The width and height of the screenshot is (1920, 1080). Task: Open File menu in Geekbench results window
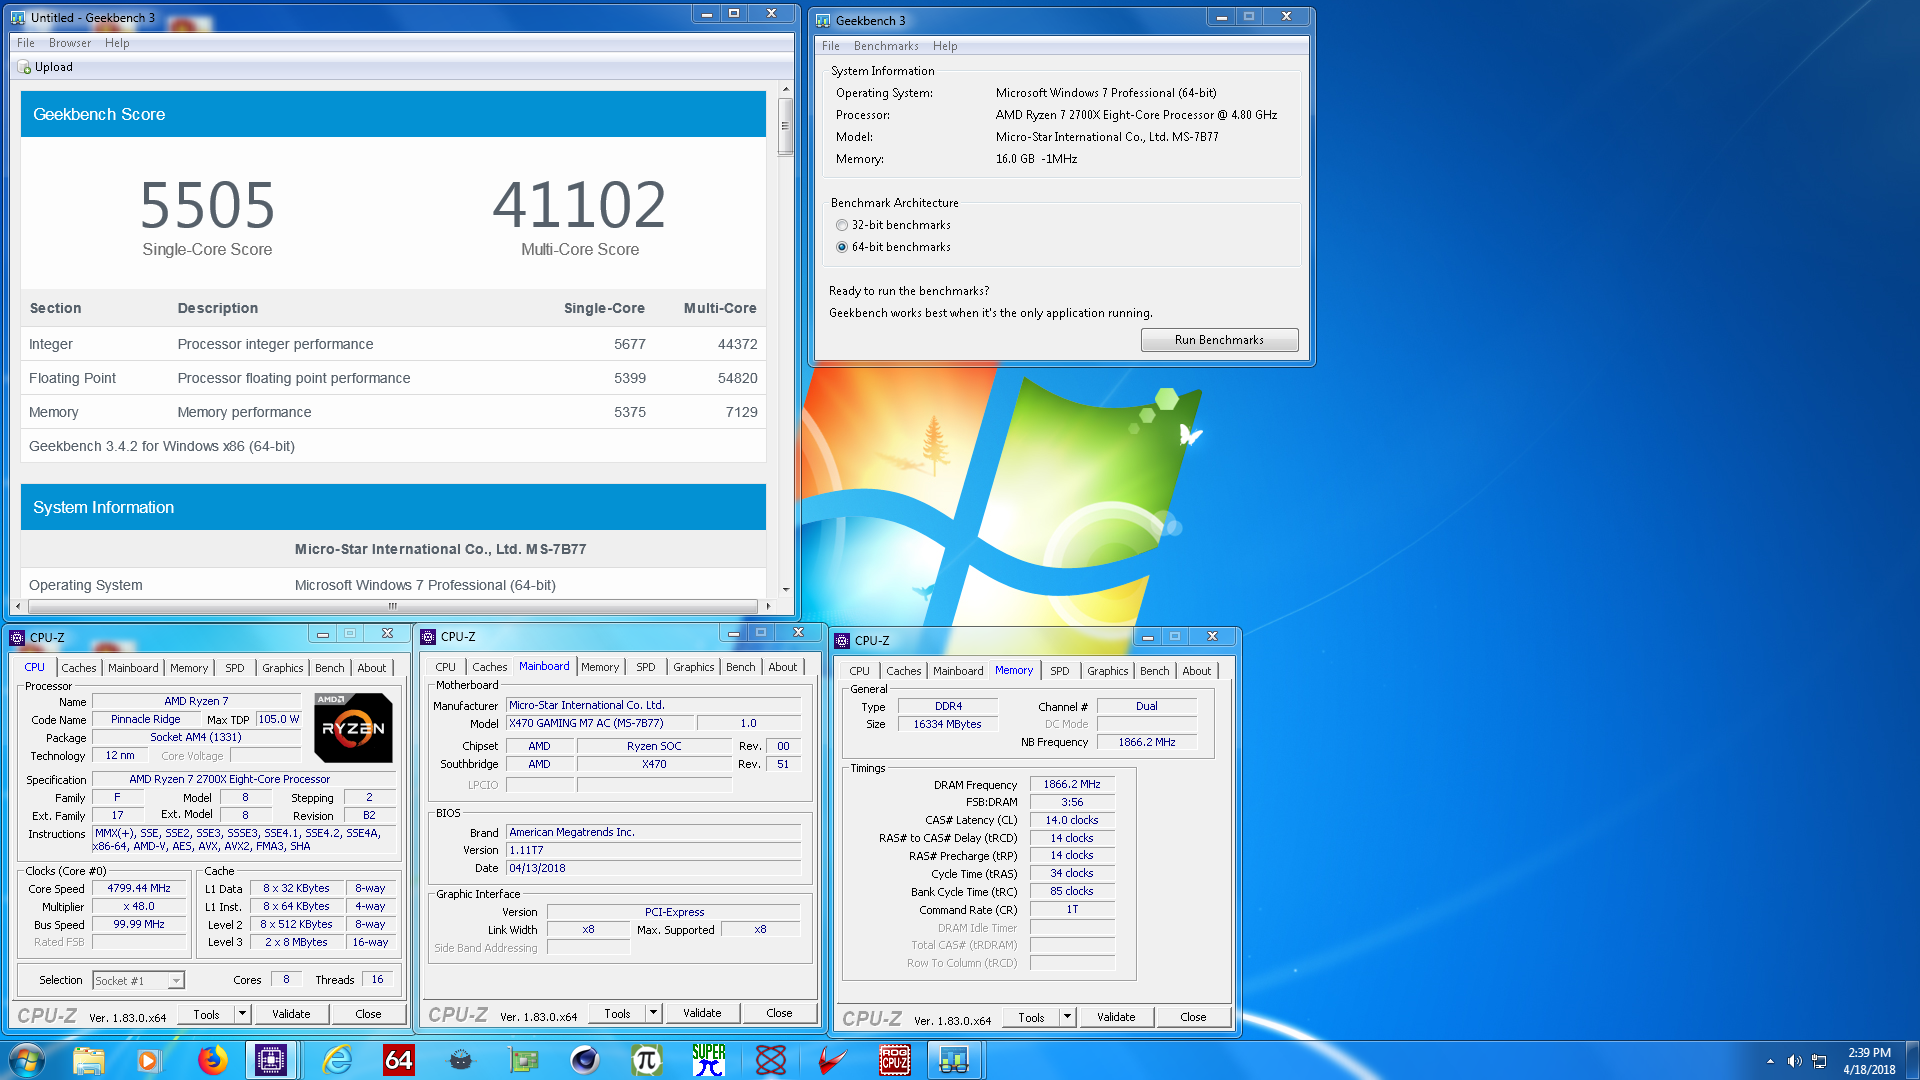pyautogui.click(x=26, y=43)
